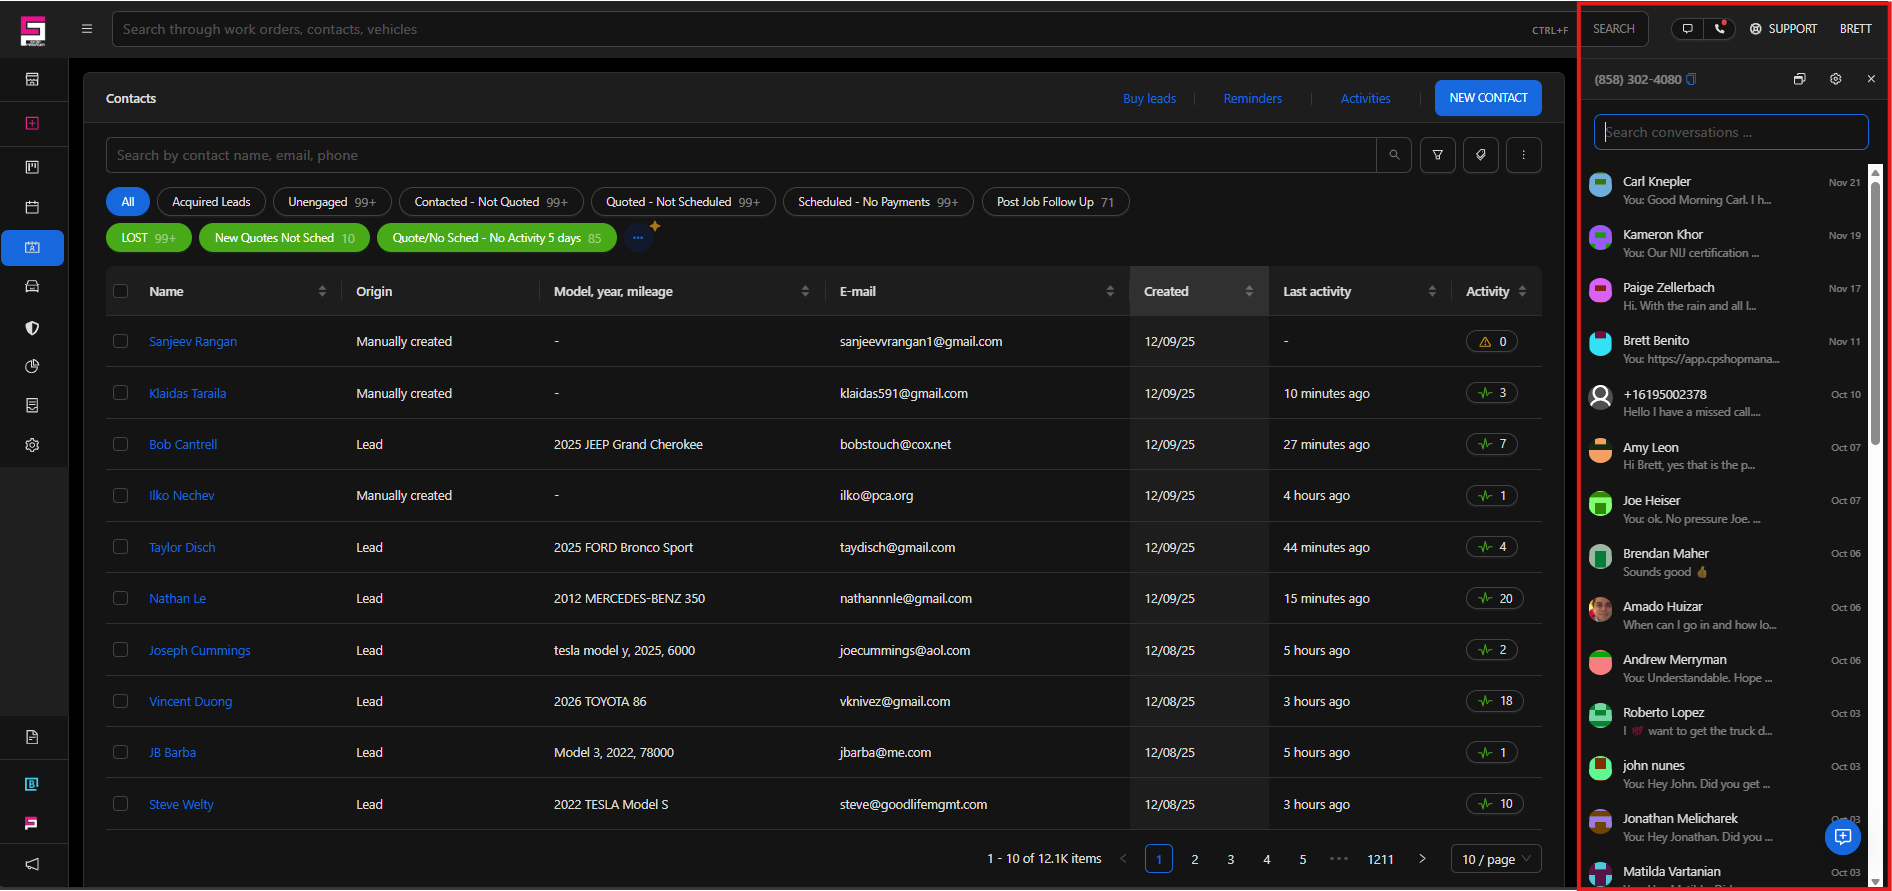The image size is (1892, 891).
Task: Open the phone calls icon in header
Action: point(1719,29)
